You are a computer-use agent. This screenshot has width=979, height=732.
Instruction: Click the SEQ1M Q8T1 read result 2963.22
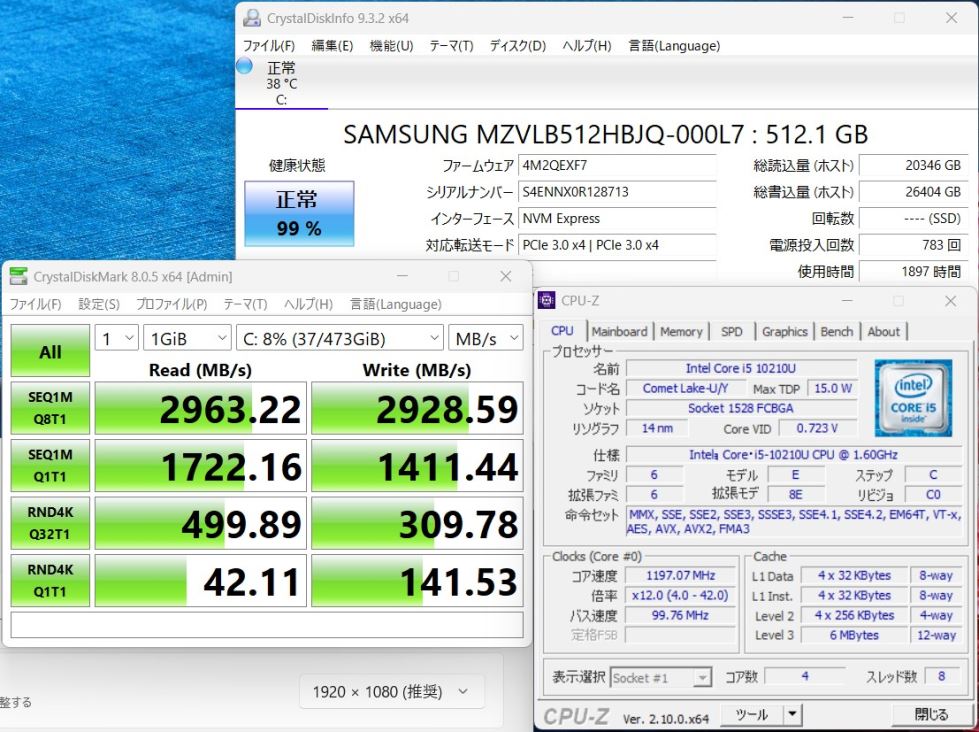click(200, 408)
